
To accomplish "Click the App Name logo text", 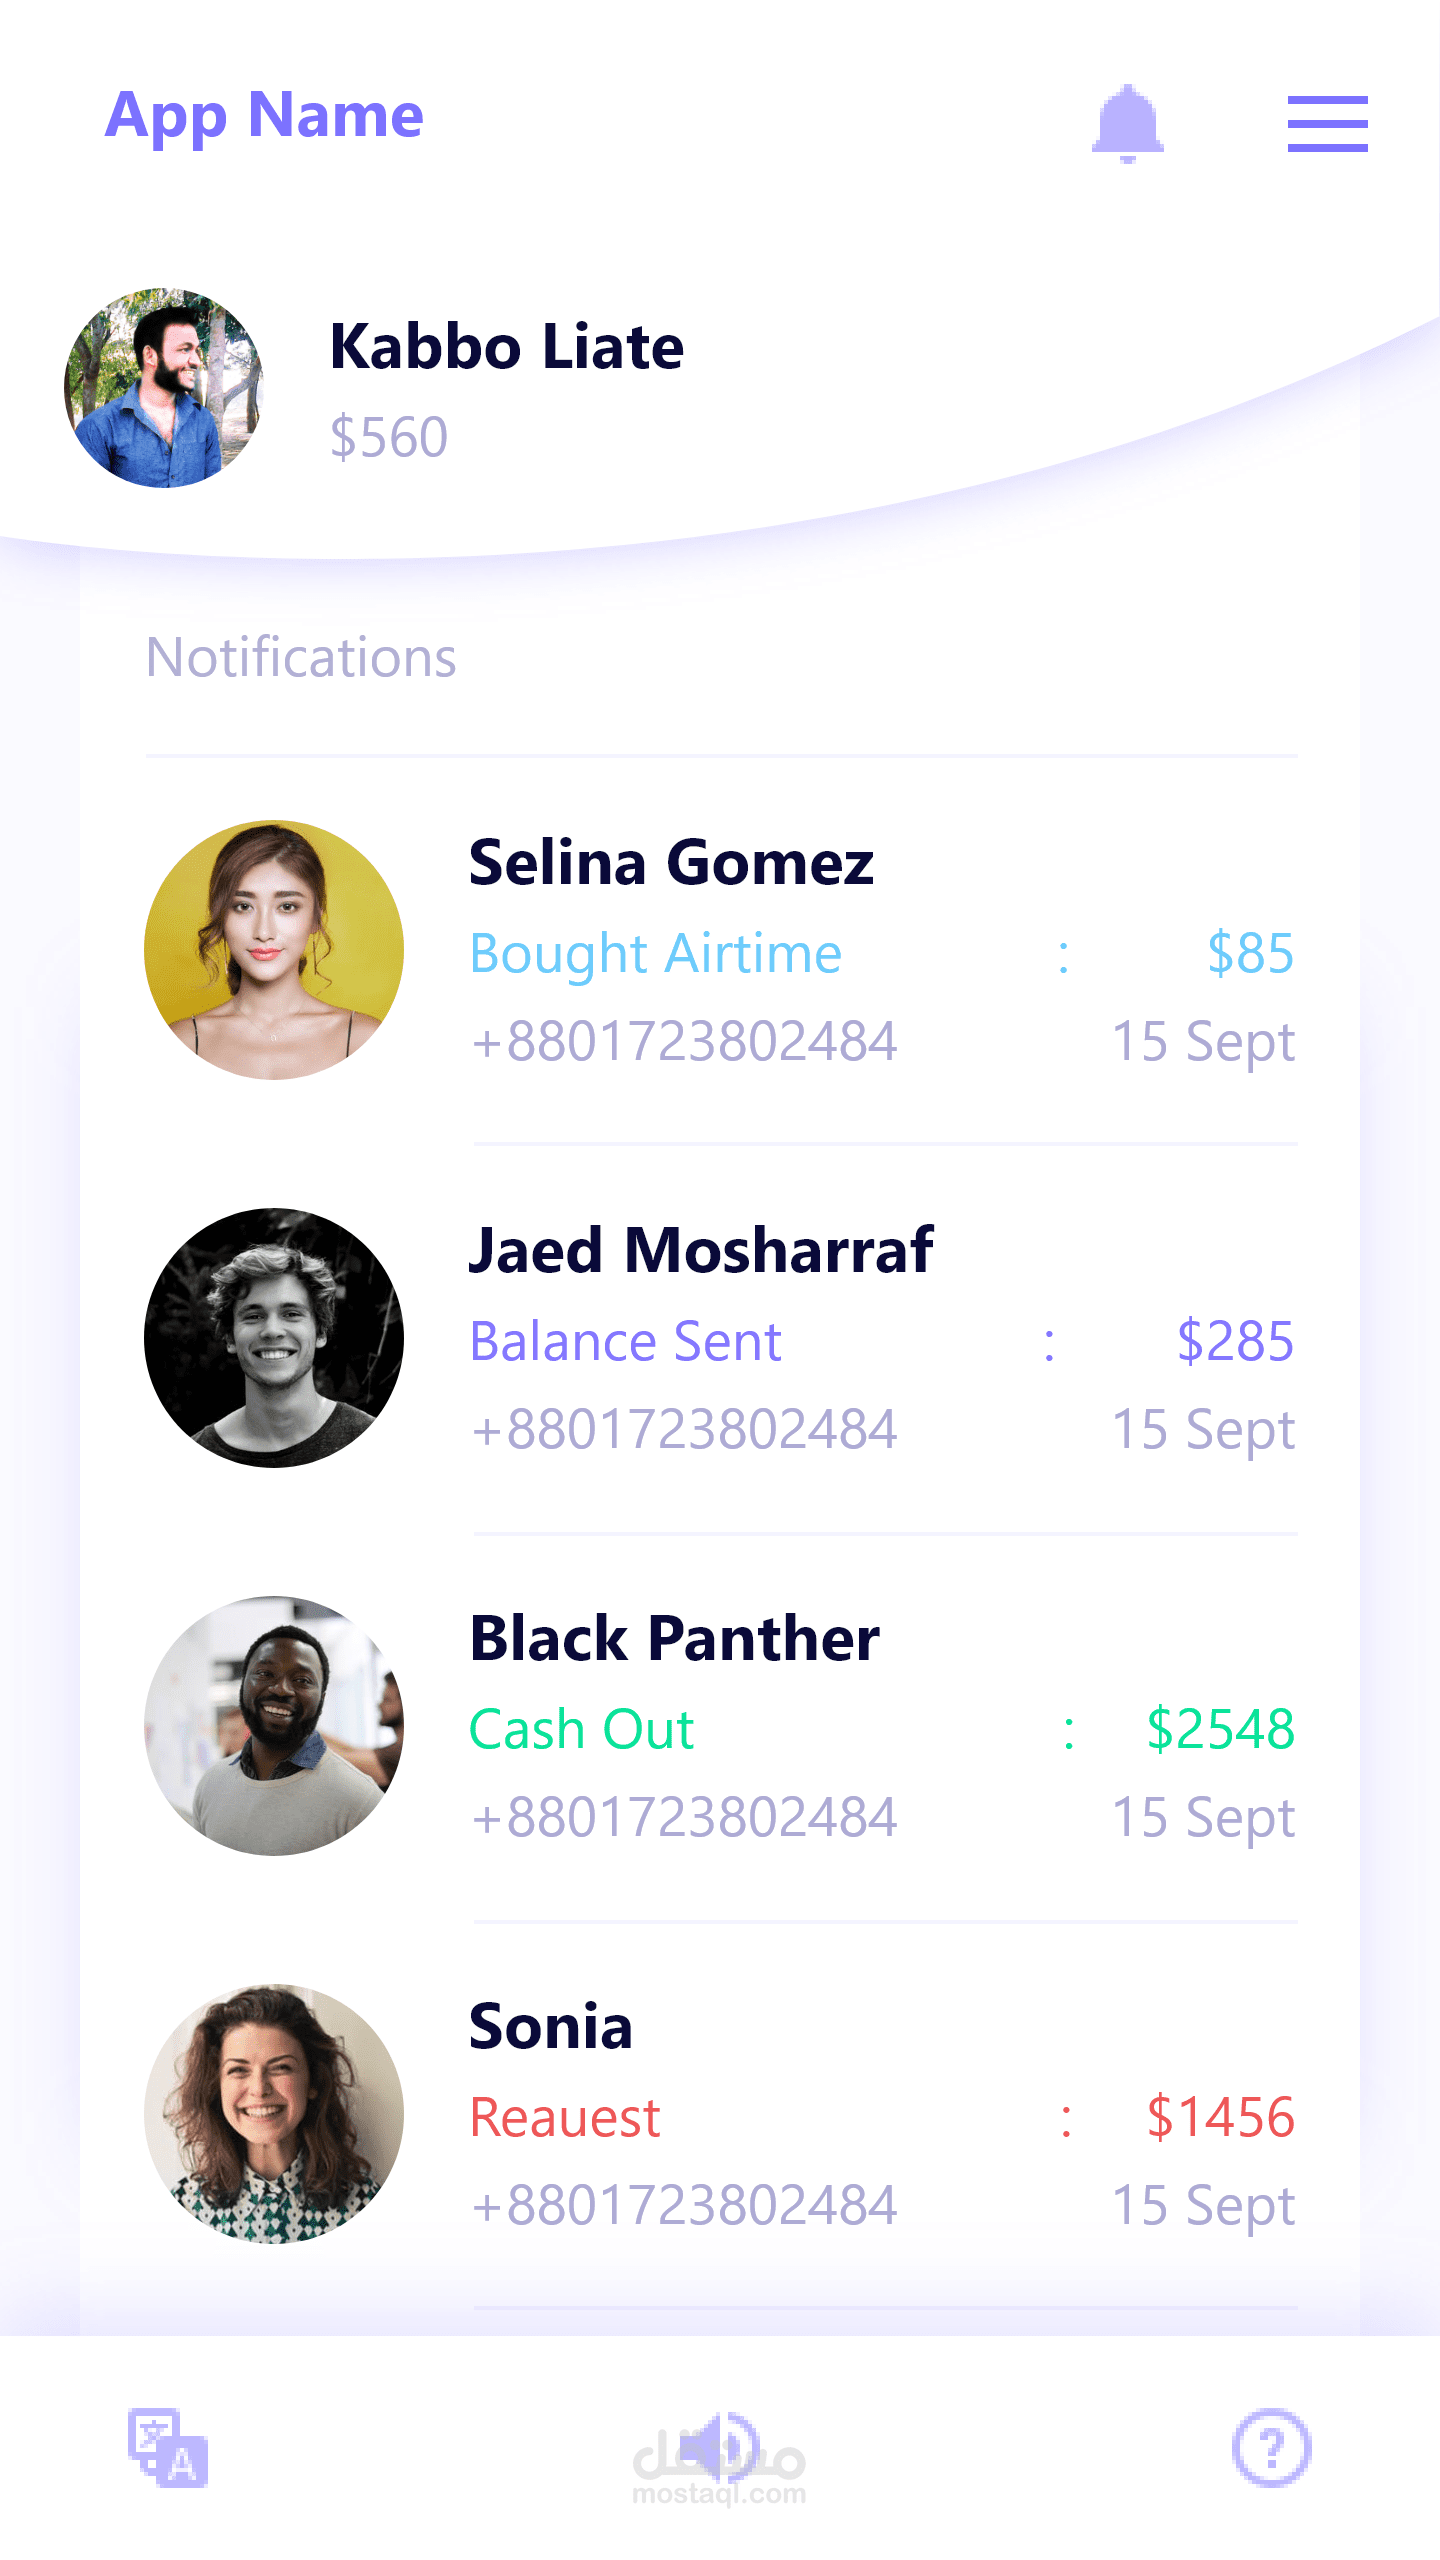I will 264,116.
